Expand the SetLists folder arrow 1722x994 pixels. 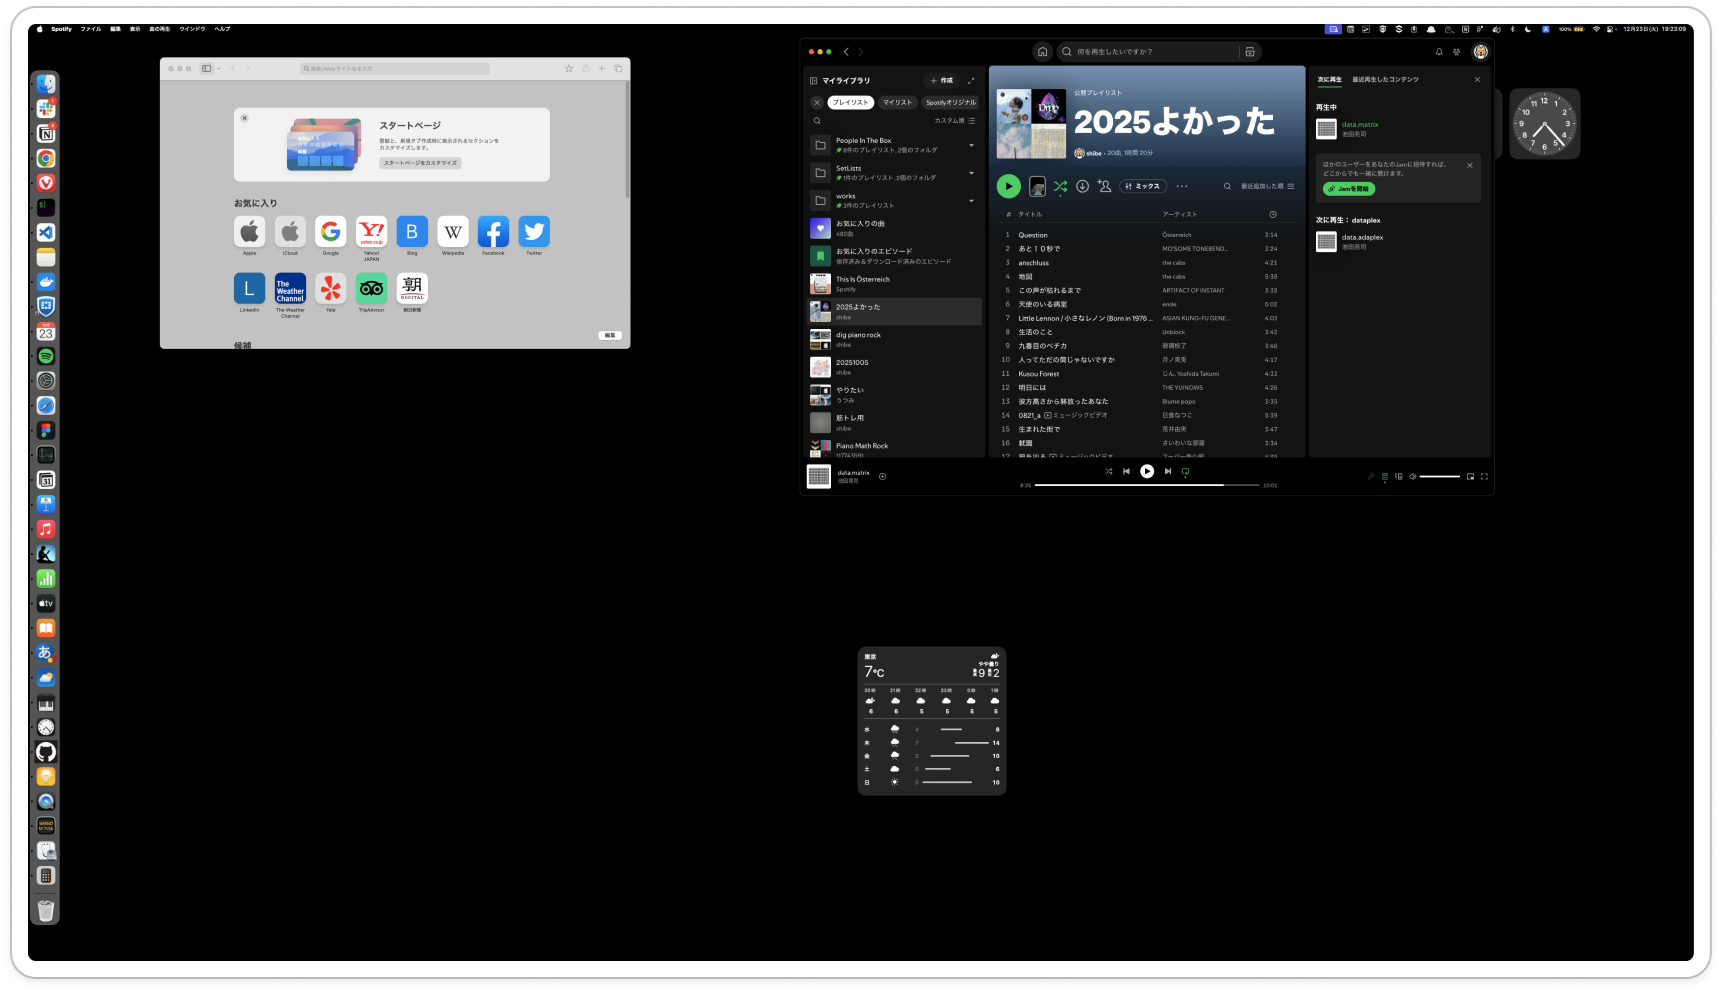[971, 173]
